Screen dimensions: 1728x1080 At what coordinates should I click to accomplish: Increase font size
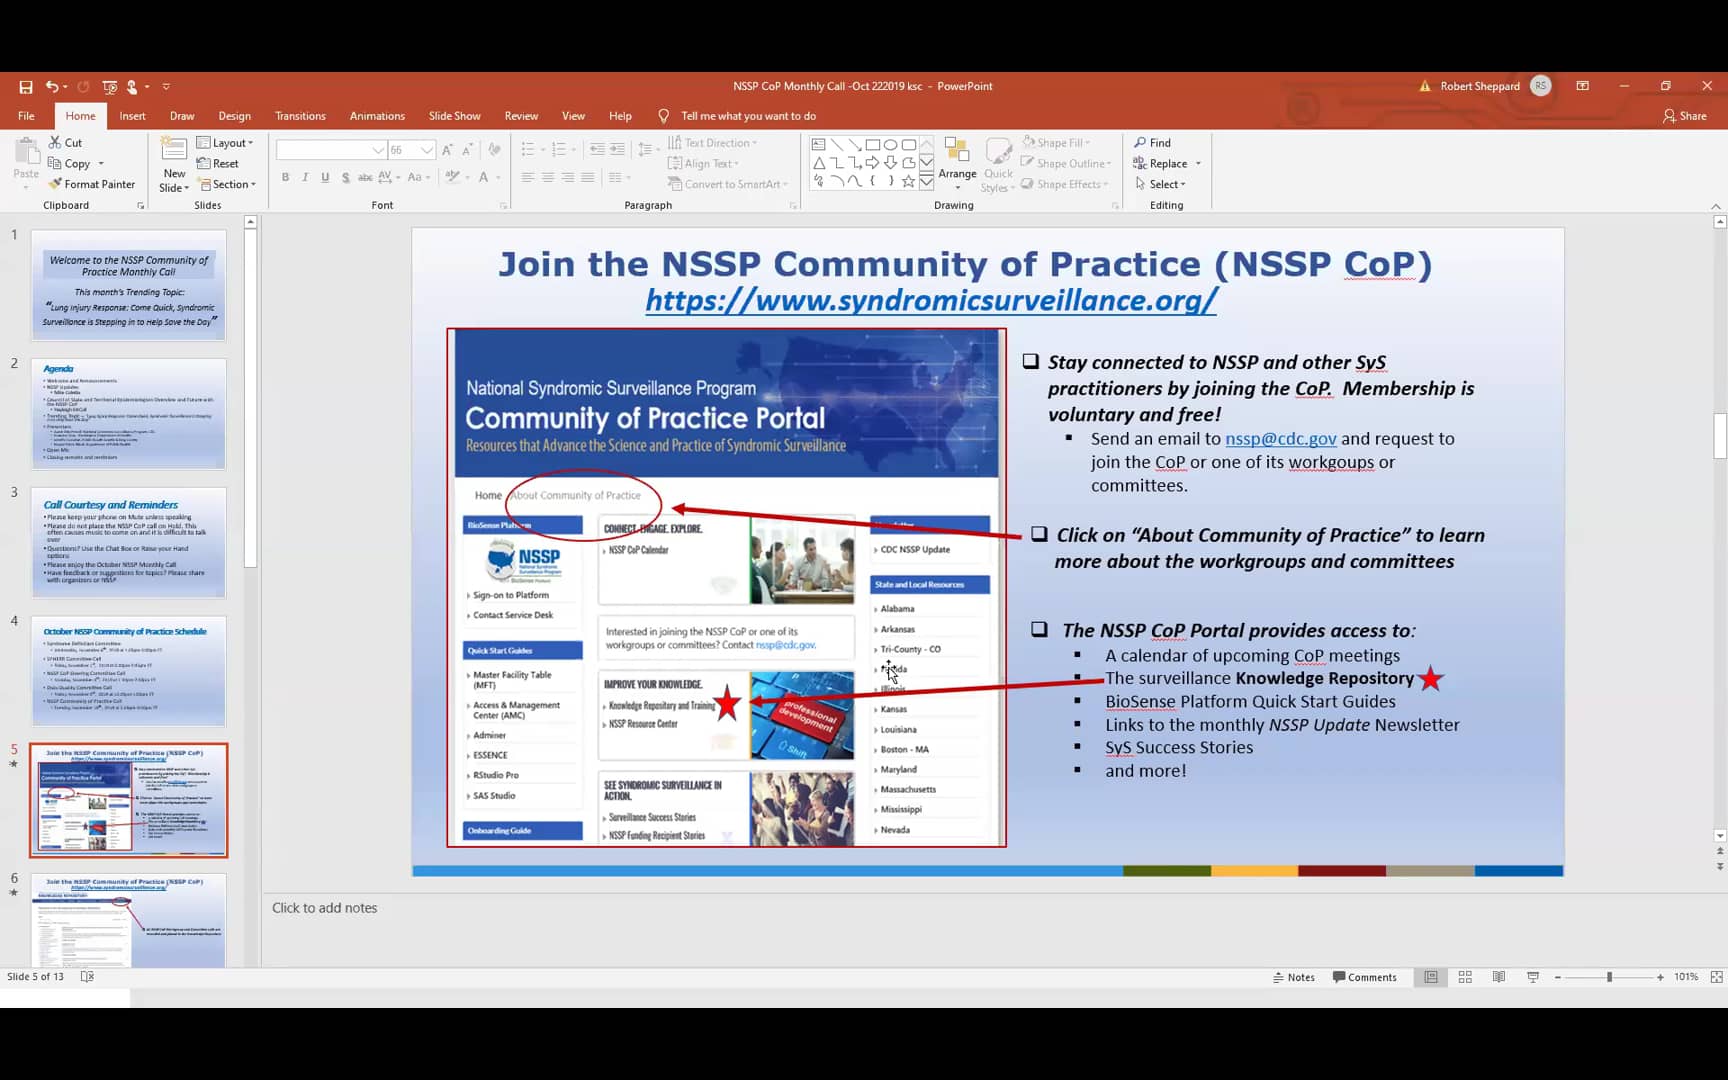coord(447,150)
